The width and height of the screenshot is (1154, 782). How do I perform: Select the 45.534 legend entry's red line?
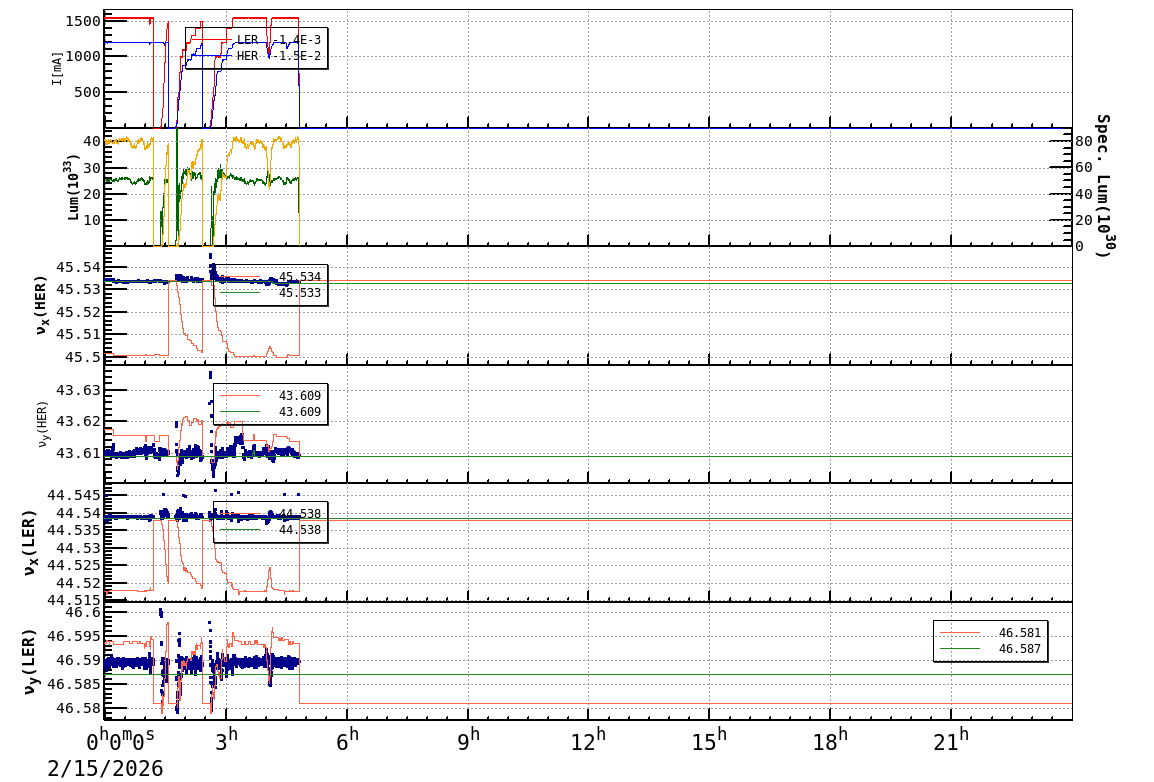pos(237,277)
